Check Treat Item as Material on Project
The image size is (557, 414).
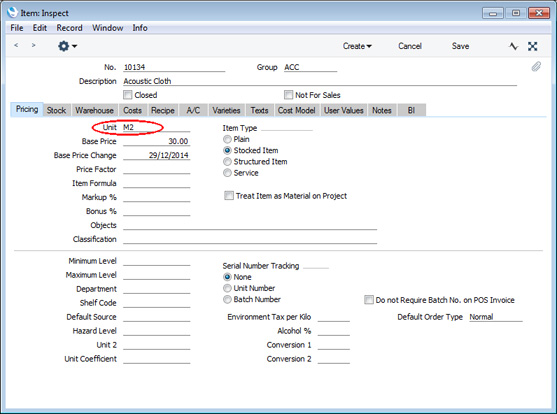[x=229, y=195]
